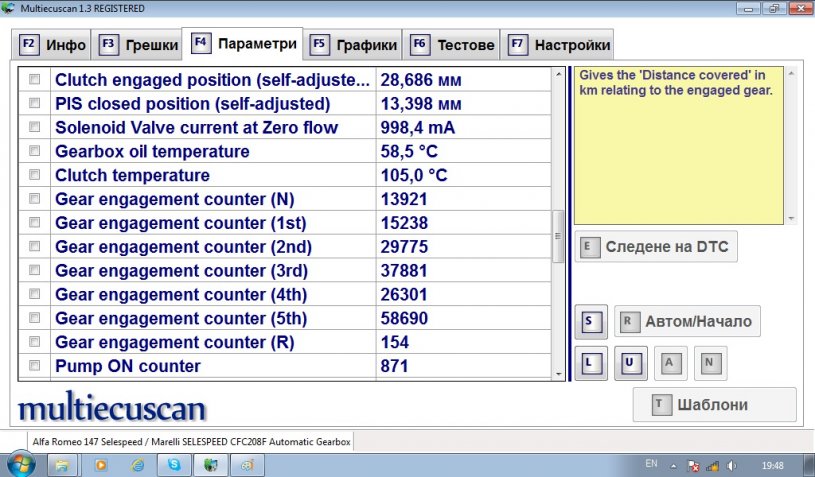The width and height of the screenshot is (815, 477).
Task: Click the S key button
Action: [x=589, y=322]
